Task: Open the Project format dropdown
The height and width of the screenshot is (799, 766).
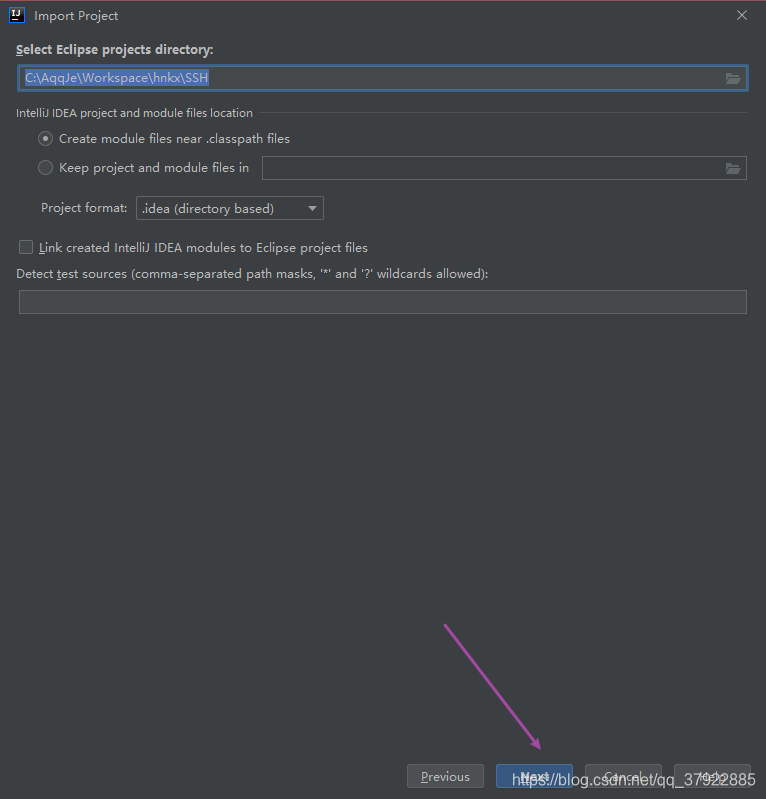Action: click(230, 208)
